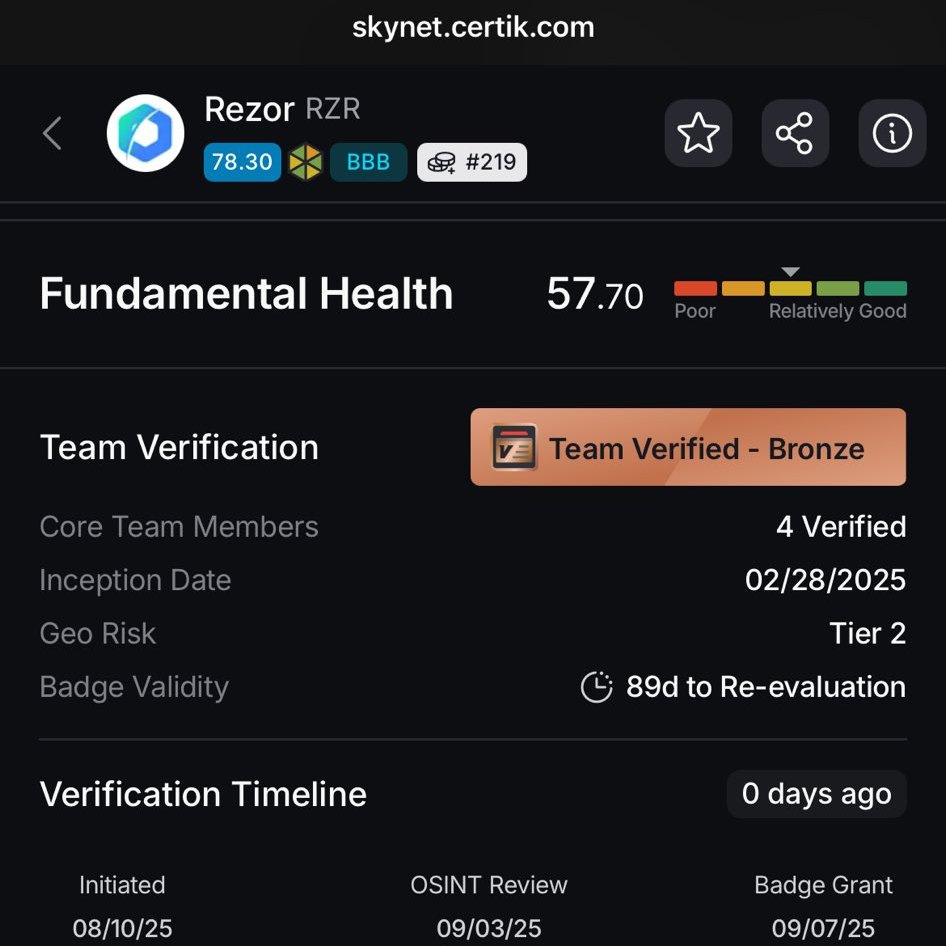Tap the yellow segment of health bar

790,288
